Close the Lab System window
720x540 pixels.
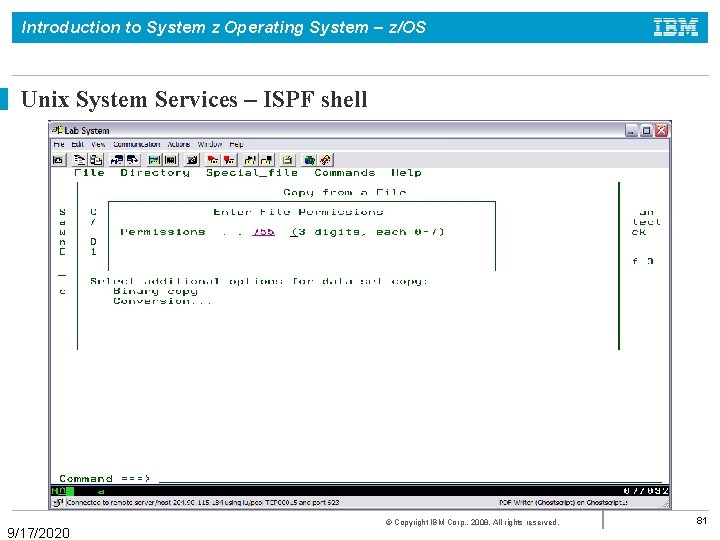click(x=661, y=130)
